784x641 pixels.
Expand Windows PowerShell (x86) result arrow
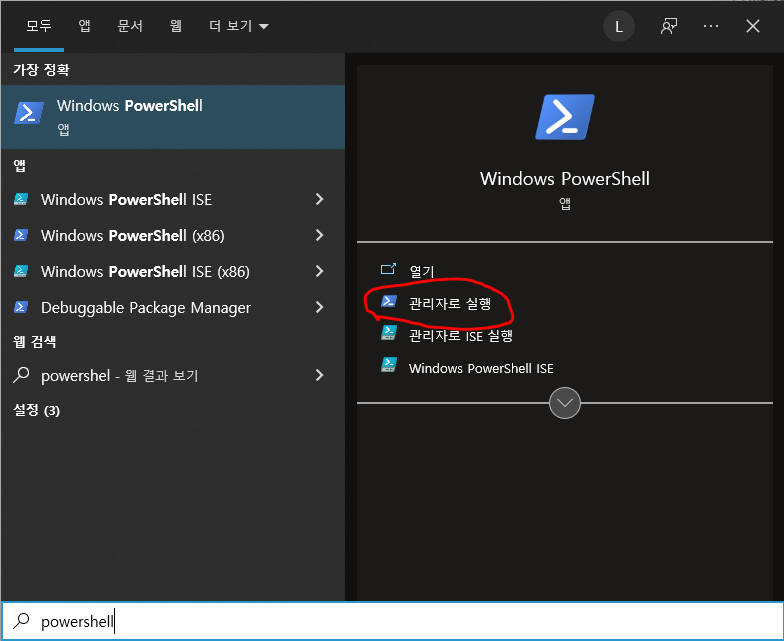[320, 235]
